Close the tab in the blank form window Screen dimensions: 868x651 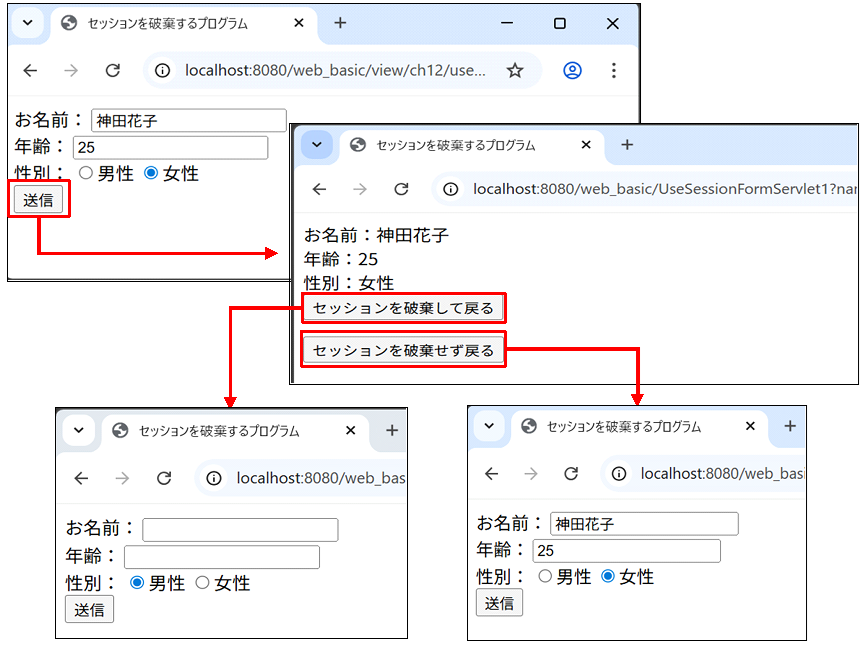point(350,431)
